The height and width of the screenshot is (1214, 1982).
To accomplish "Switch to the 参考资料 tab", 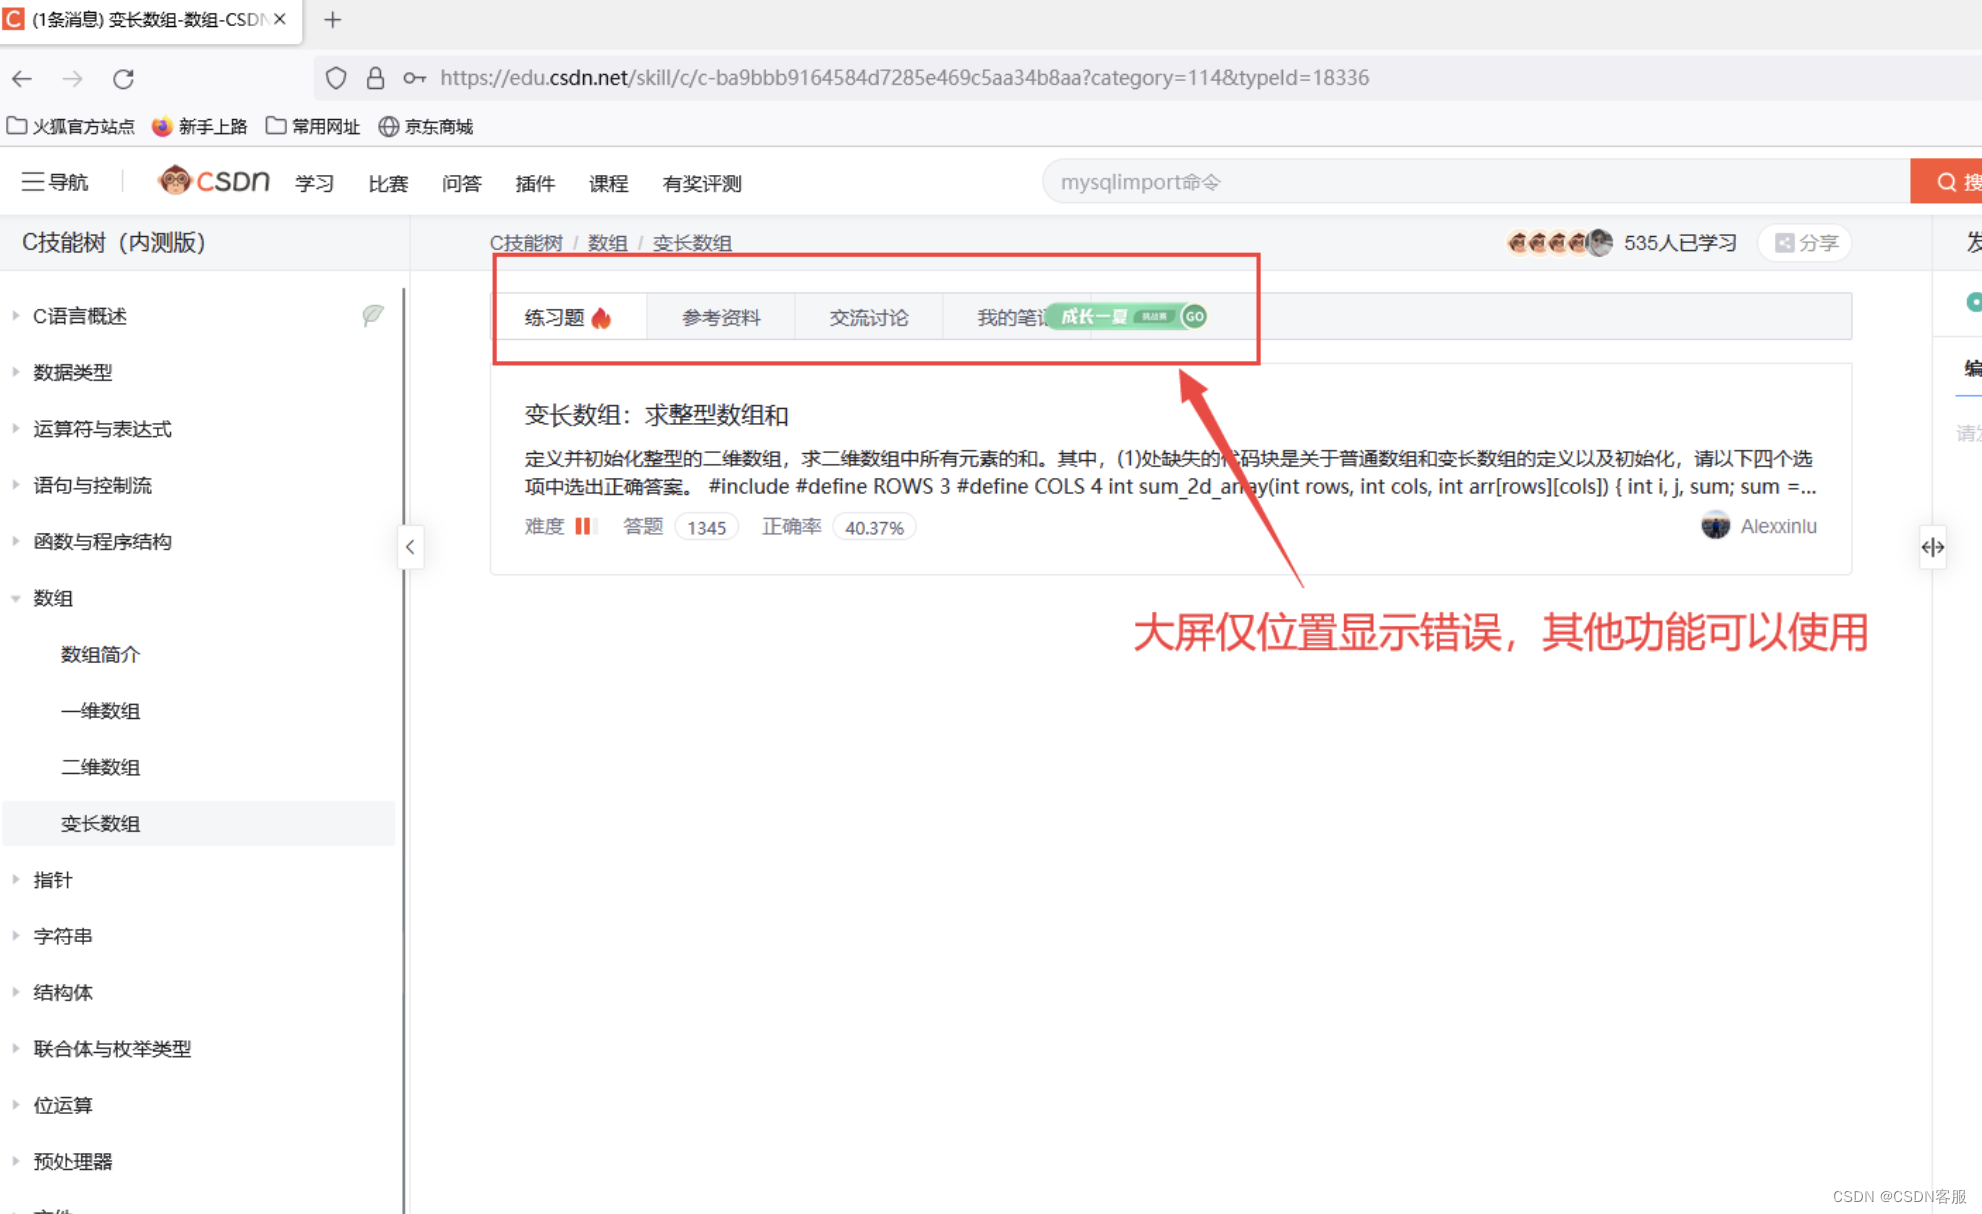I will 721,316.
